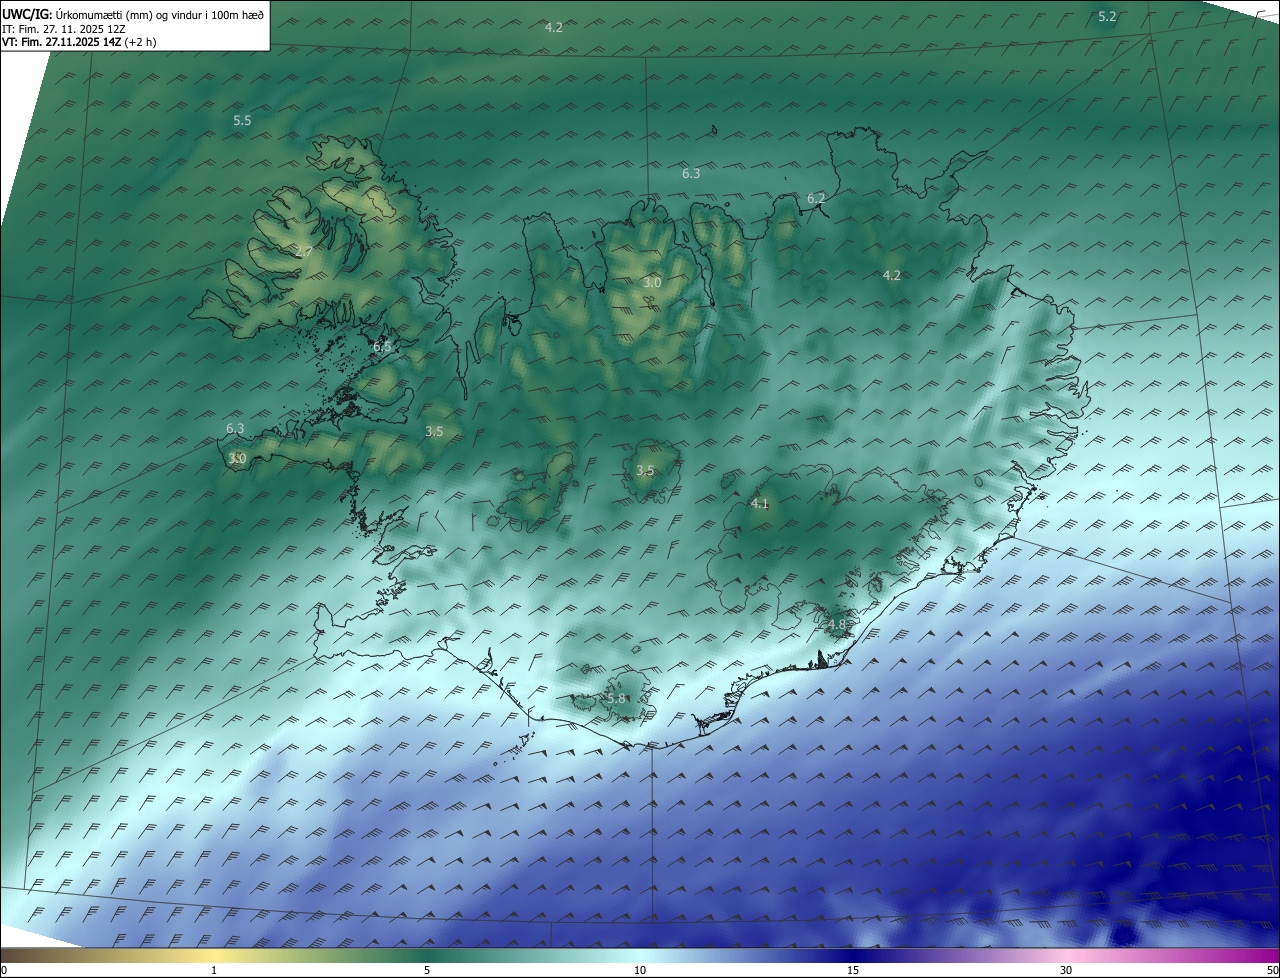
Task: Select the 6.6 precipitation value label
Action: 382,347
